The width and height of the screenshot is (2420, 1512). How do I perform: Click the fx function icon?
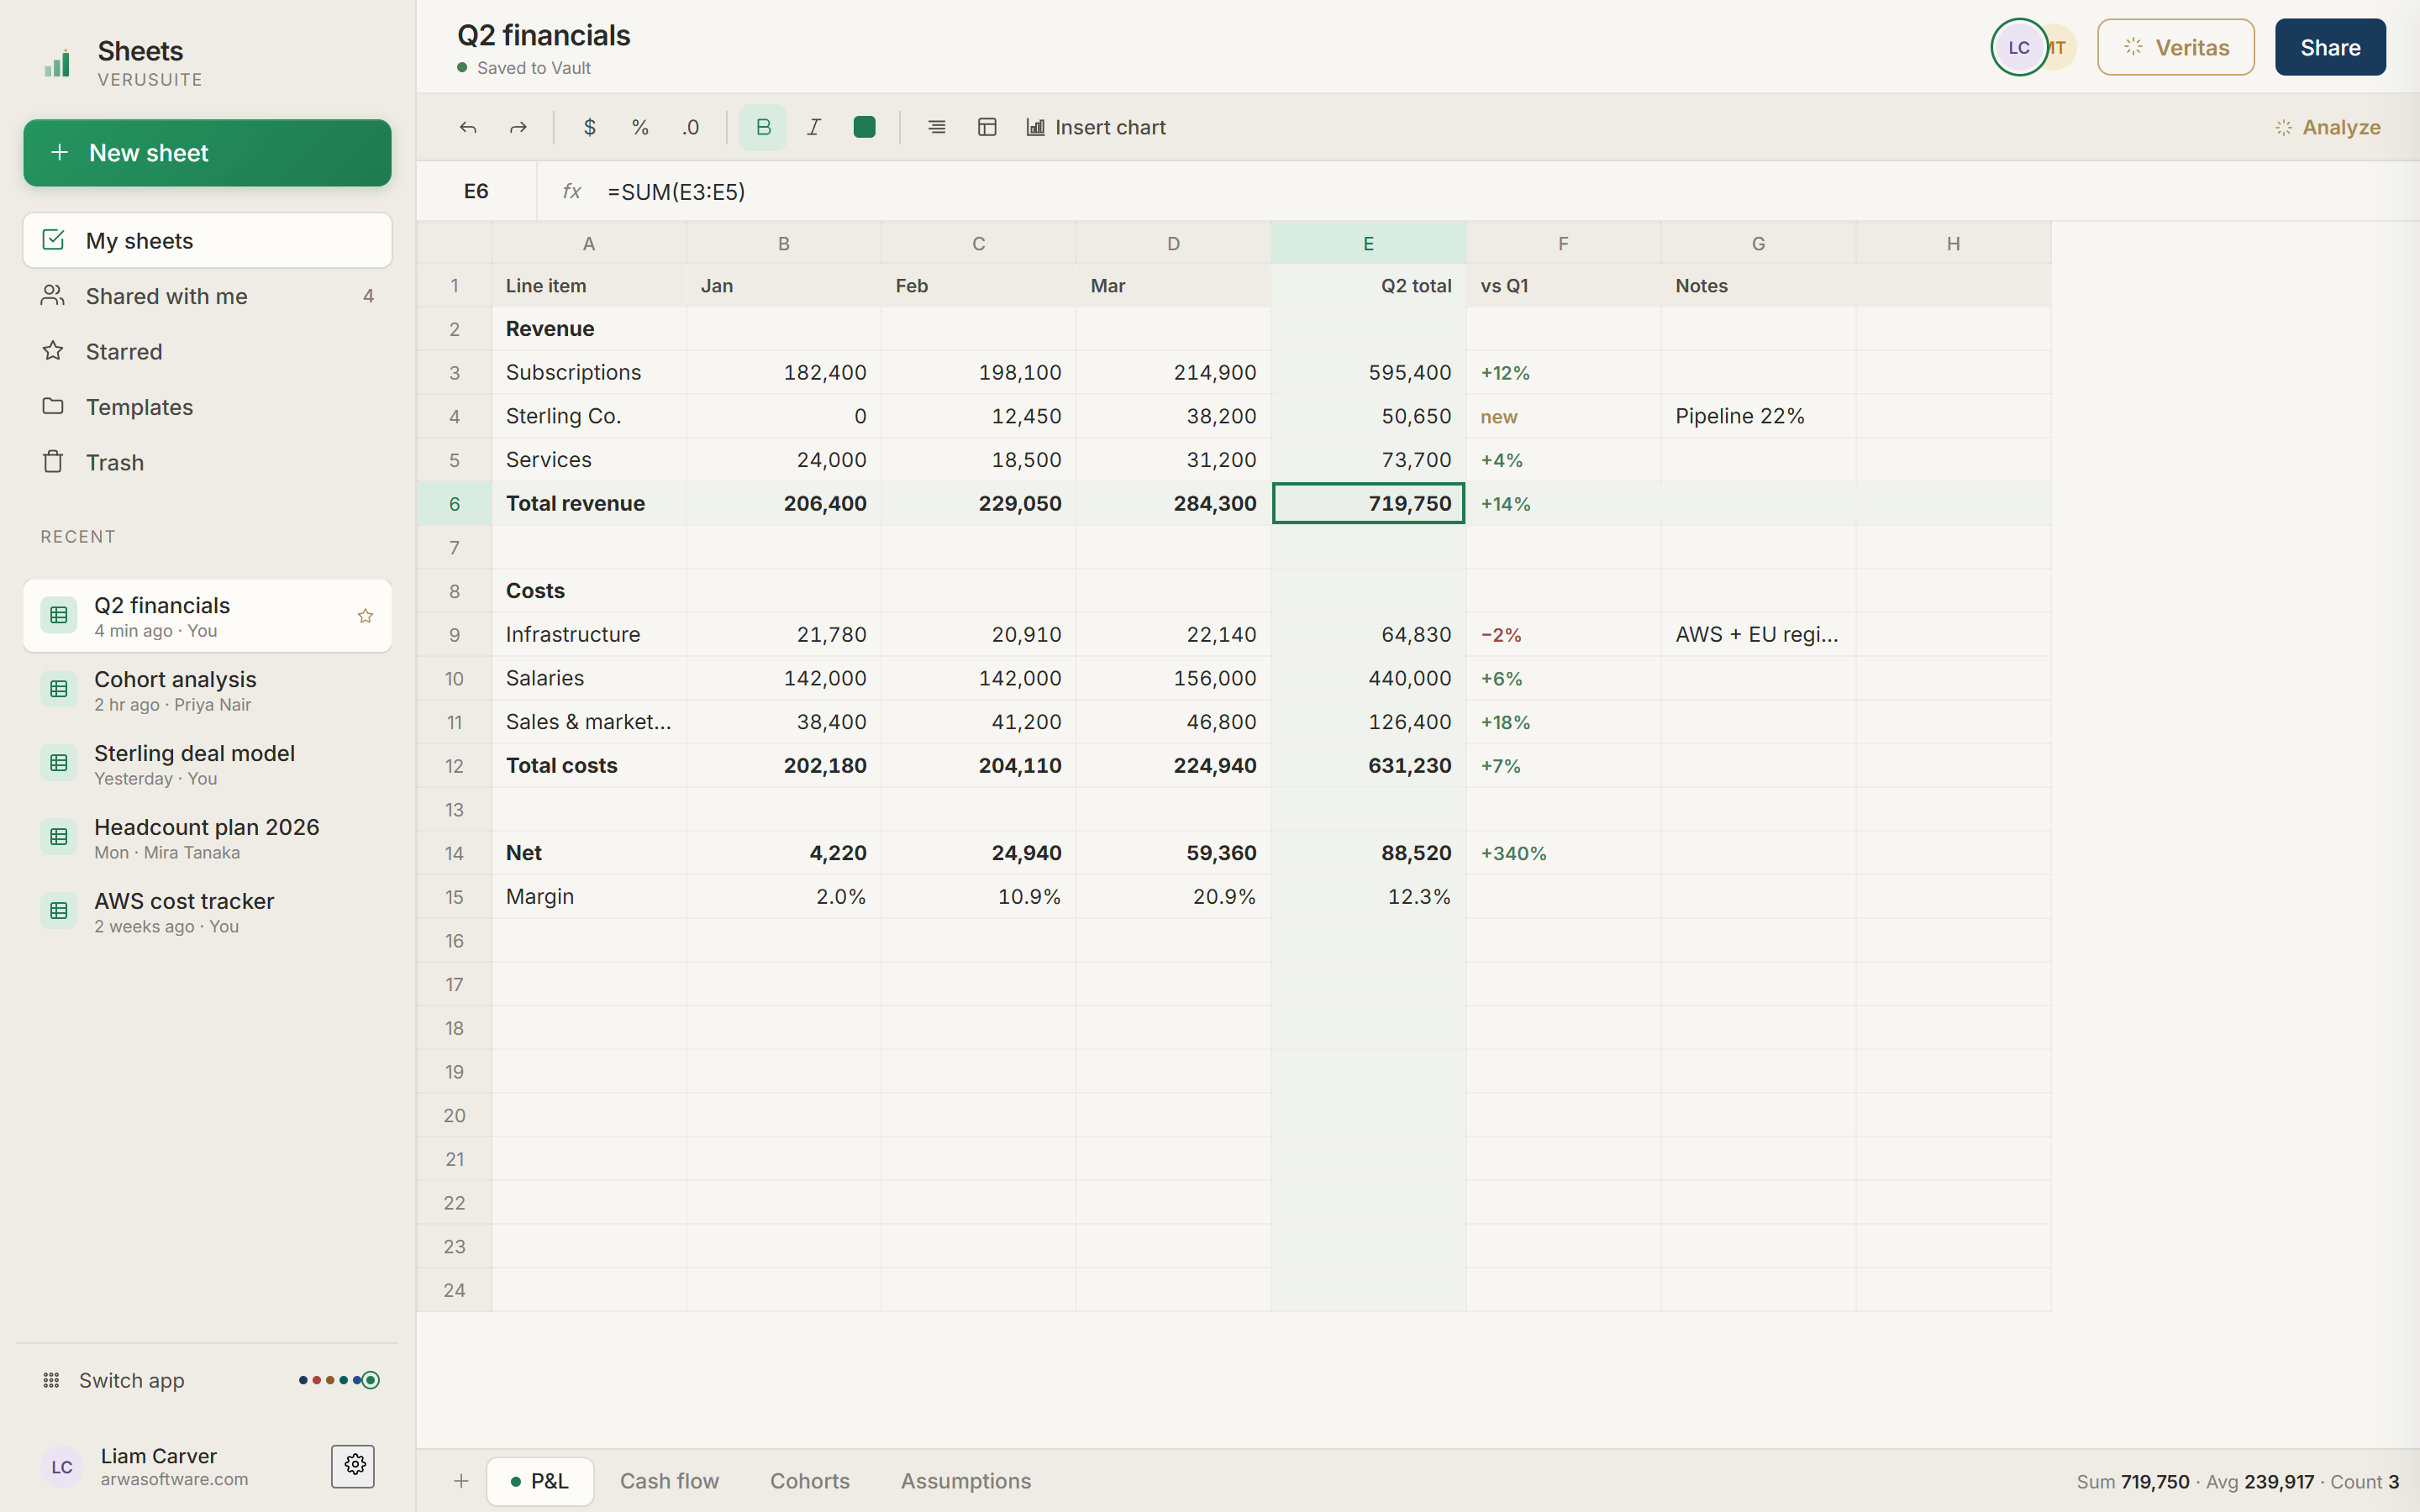click(x=572, y=191)
